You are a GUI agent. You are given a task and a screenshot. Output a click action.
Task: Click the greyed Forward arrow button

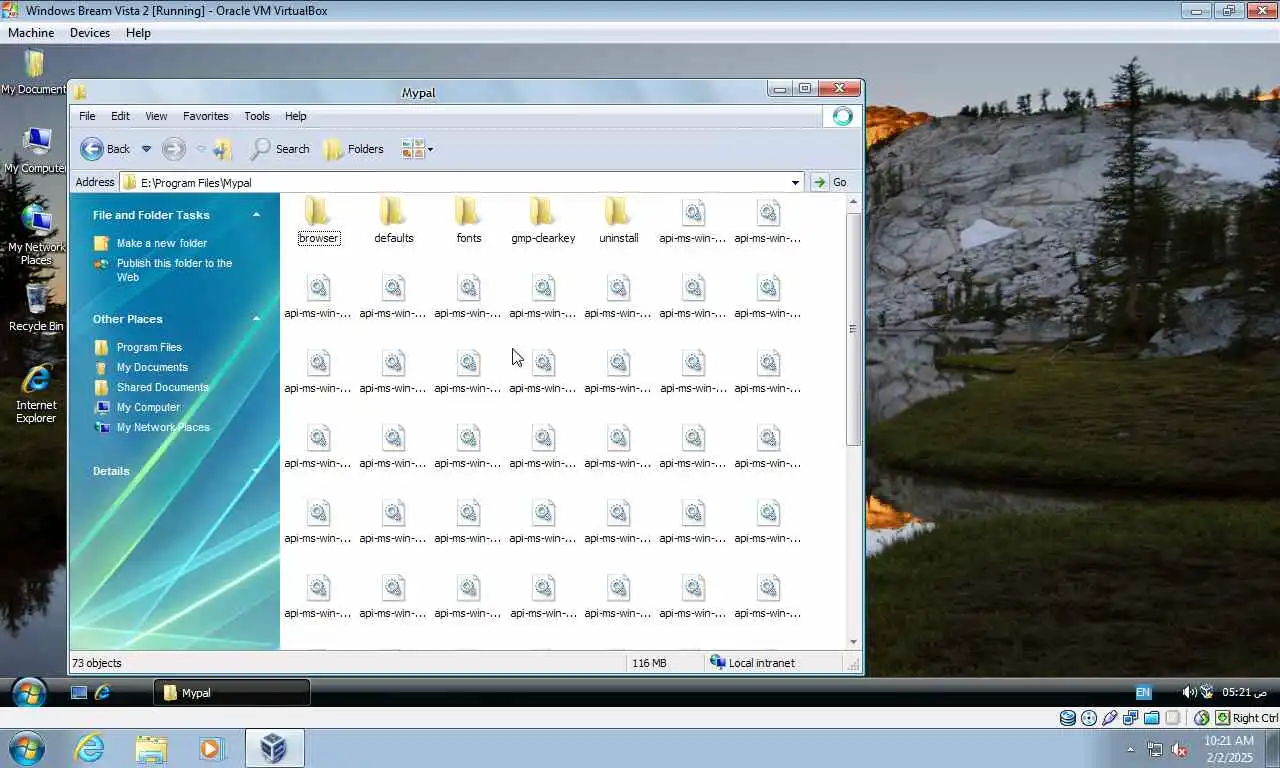click(x=173, y=149)
